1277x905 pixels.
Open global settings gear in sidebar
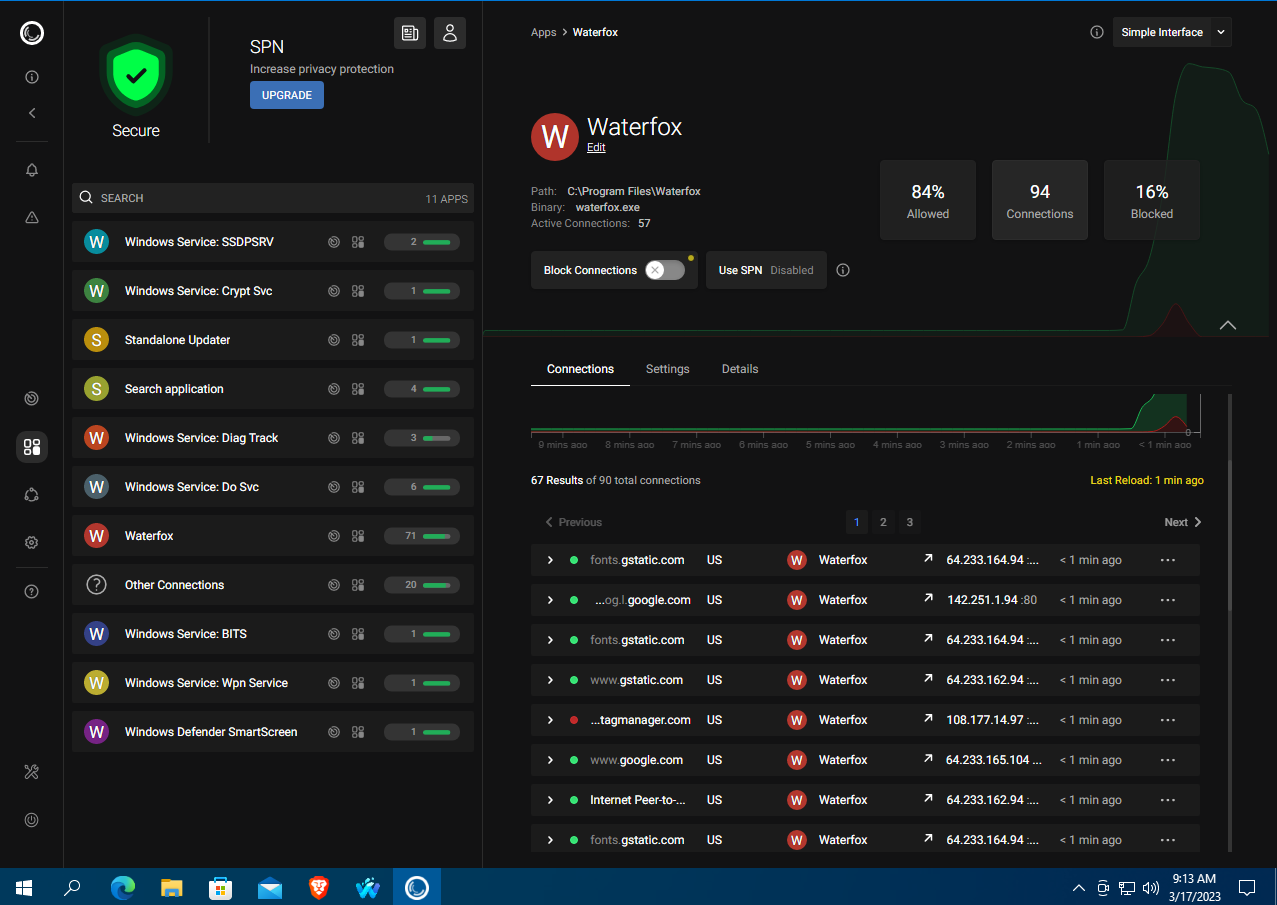pyautogui.click(x=31, y=542)
